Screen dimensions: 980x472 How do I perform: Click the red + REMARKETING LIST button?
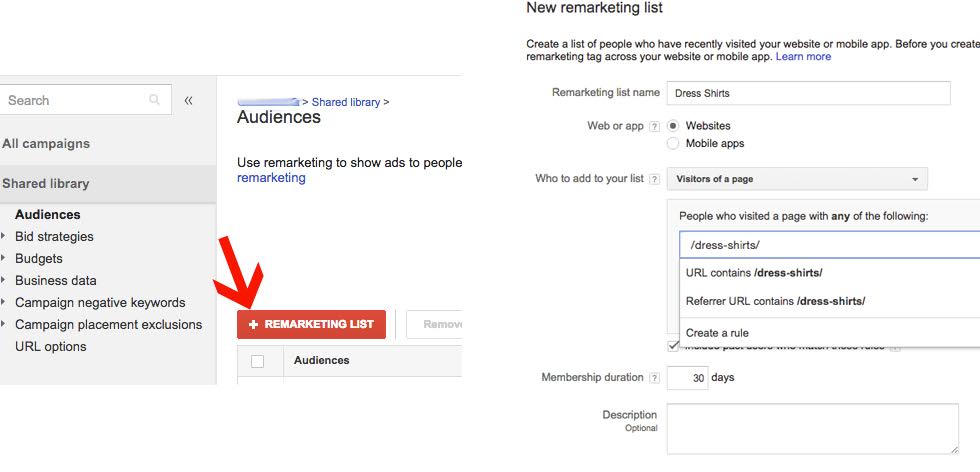311,324
